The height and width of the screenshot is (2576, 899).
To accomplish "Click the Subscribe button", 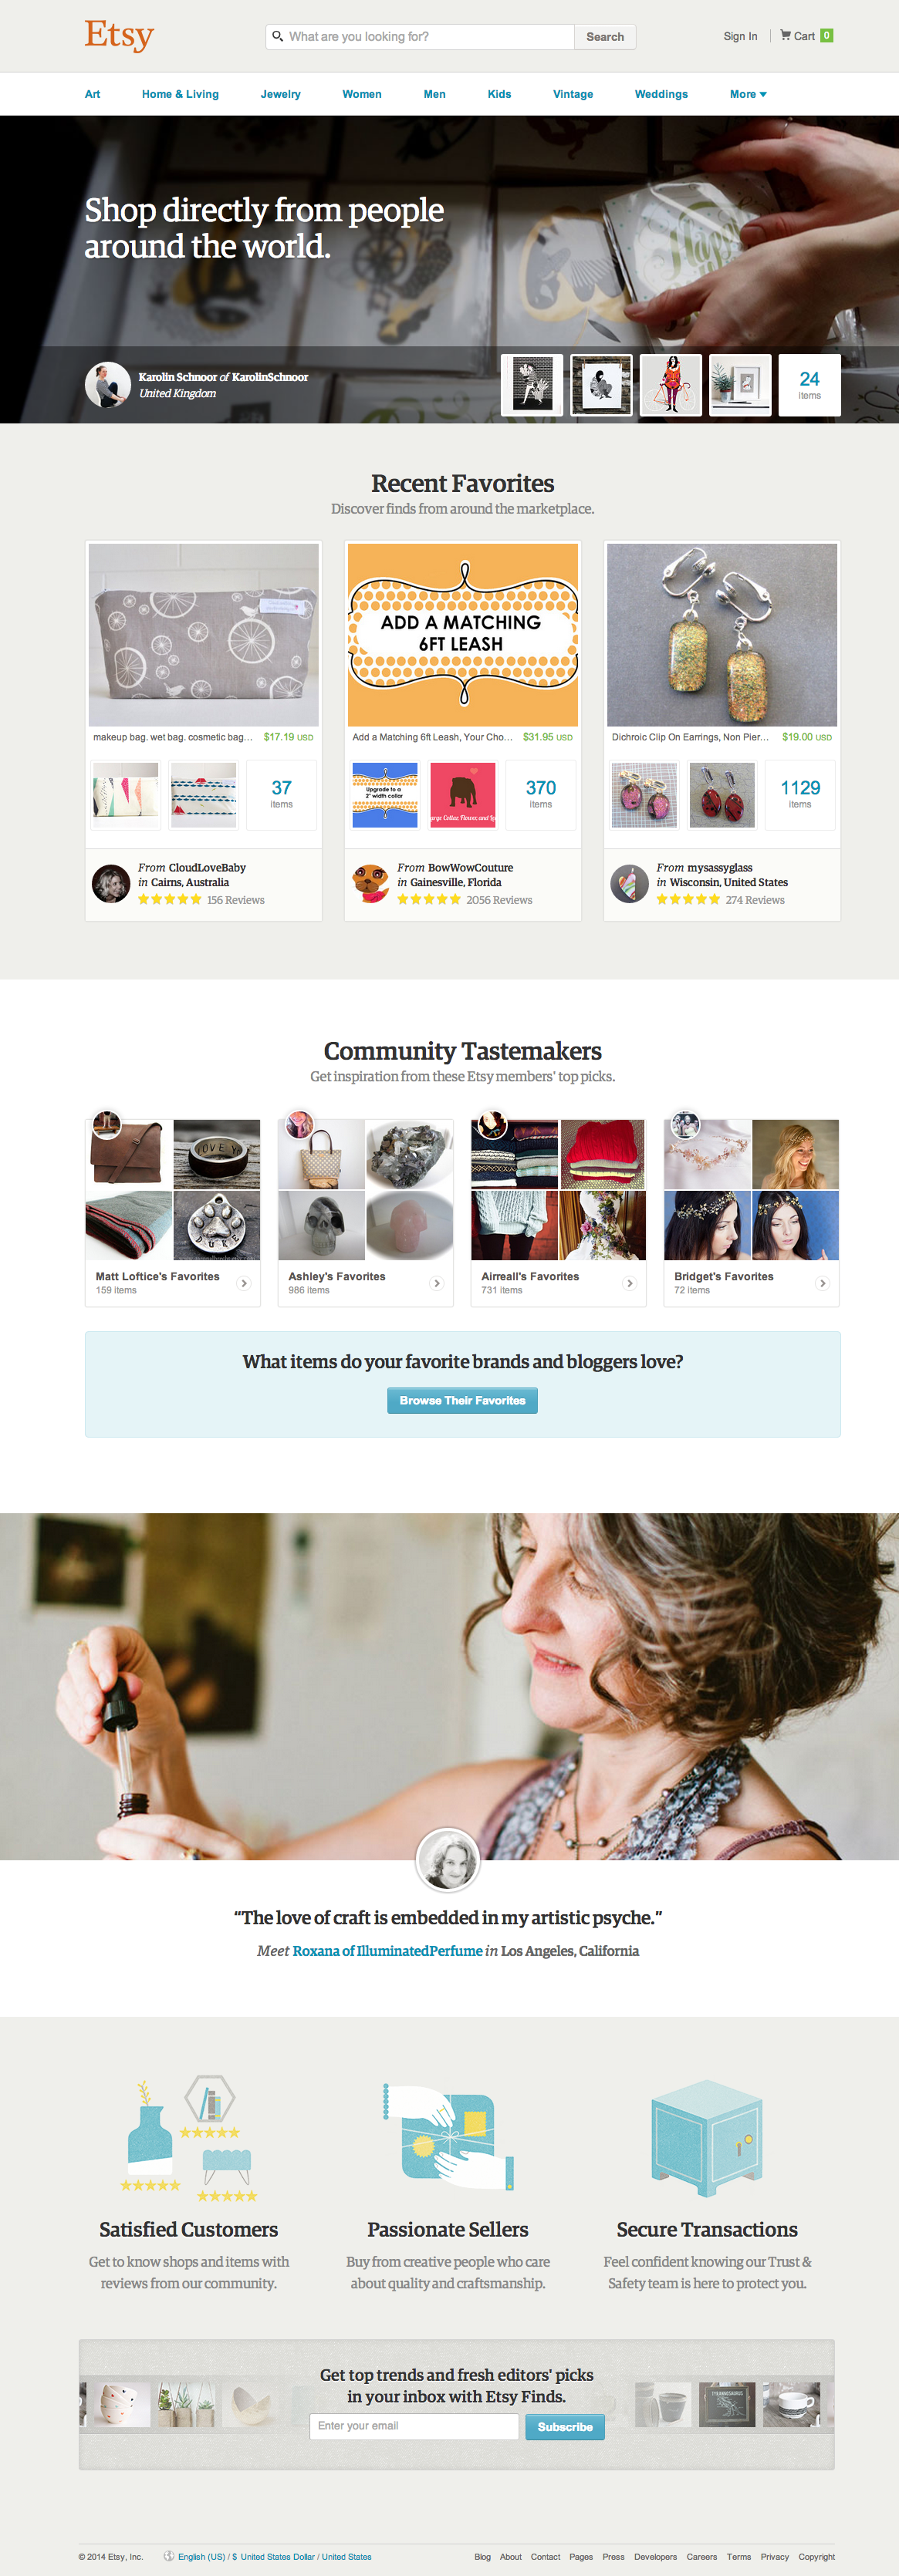I will tap(565, 2427).
